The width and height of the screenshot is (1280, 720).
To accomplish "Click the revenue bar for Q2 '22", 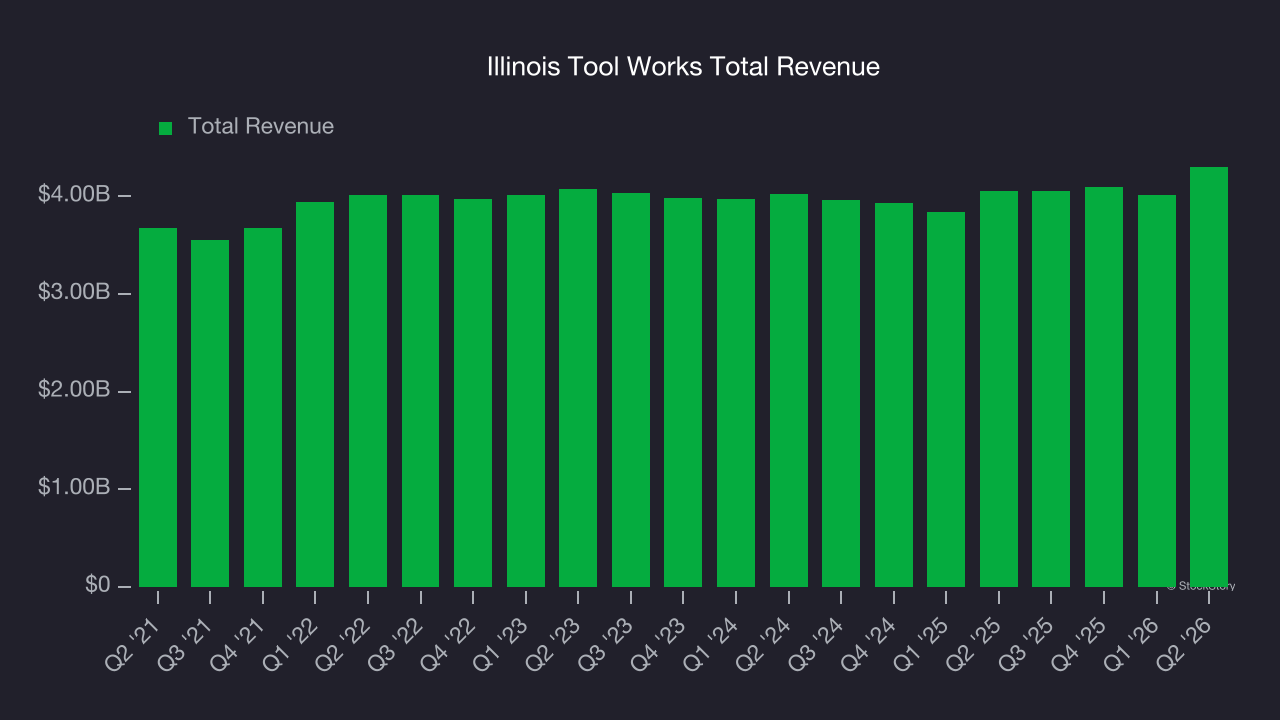I will (368, 391).
